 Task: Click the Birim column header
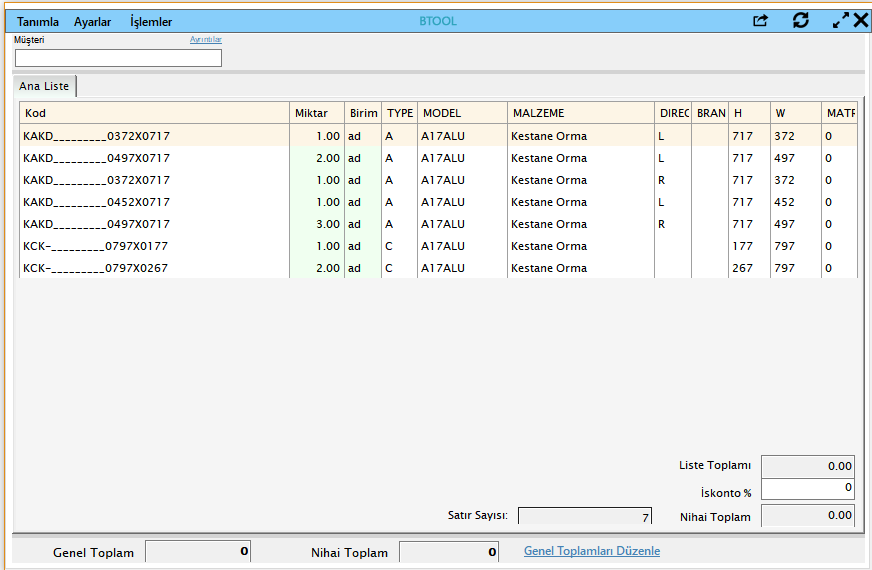point(363,113)
